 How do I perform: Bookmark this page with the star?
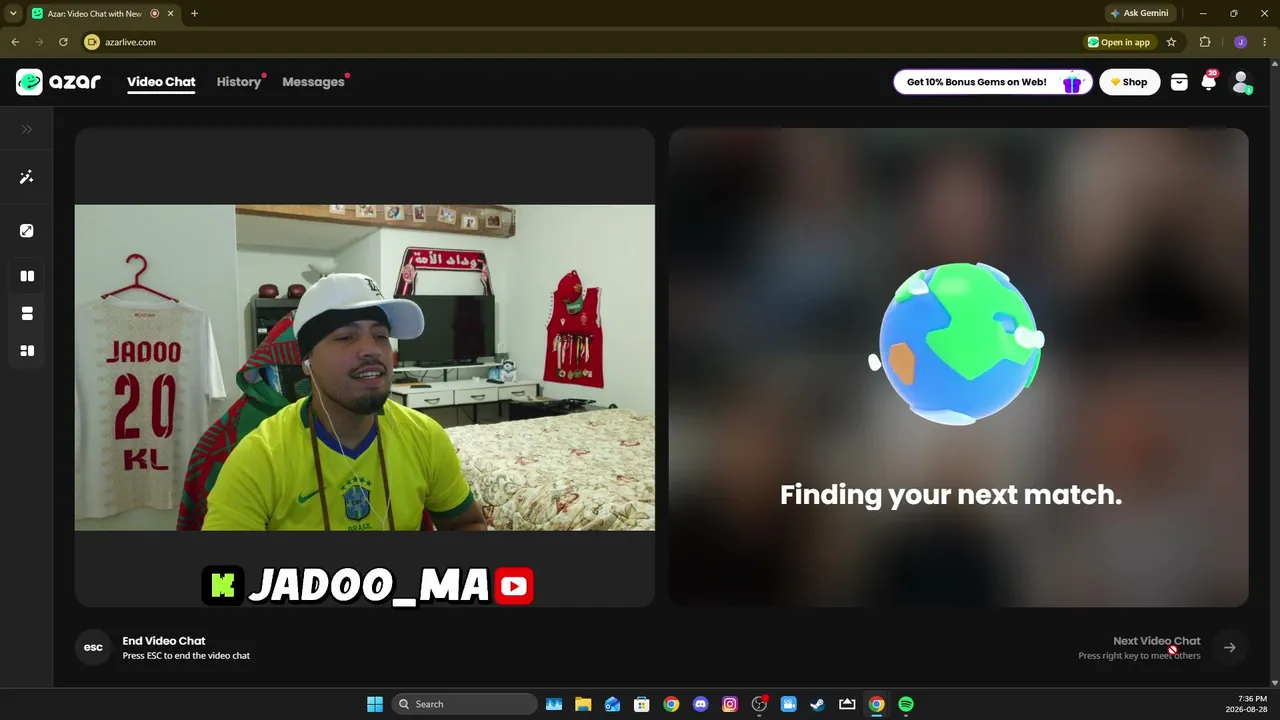pyautogui.click(x=1171, y=42)
